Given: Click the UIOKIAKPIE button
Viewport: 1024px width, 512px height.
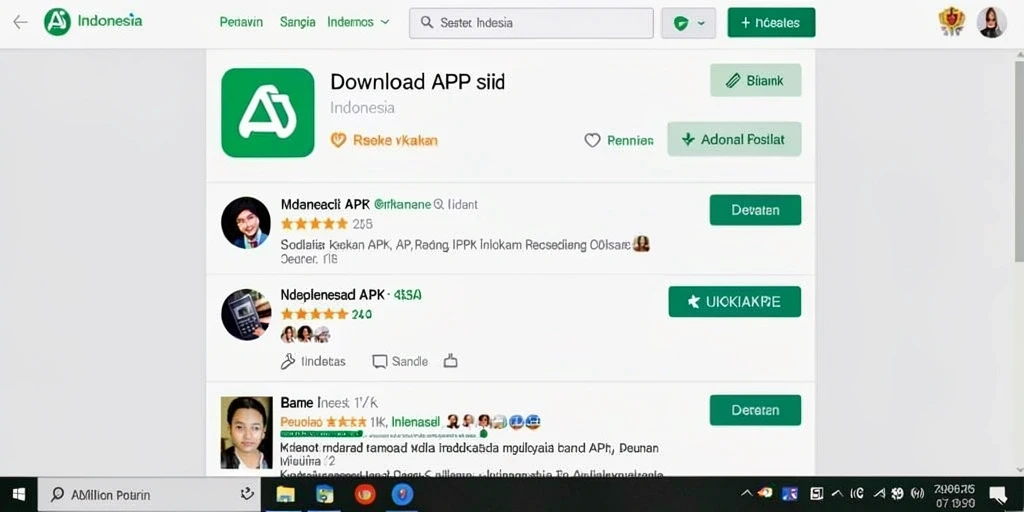Looking at the screenshot, I should (x=735, y=302).
